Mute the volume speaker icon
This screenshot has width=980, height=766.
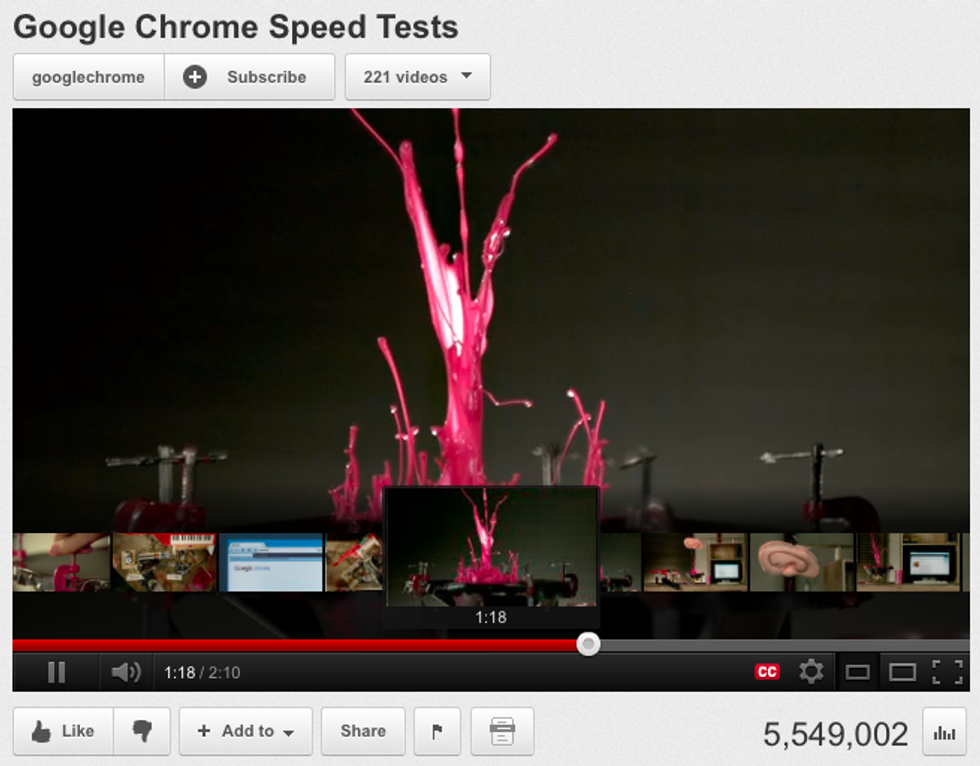126,672
